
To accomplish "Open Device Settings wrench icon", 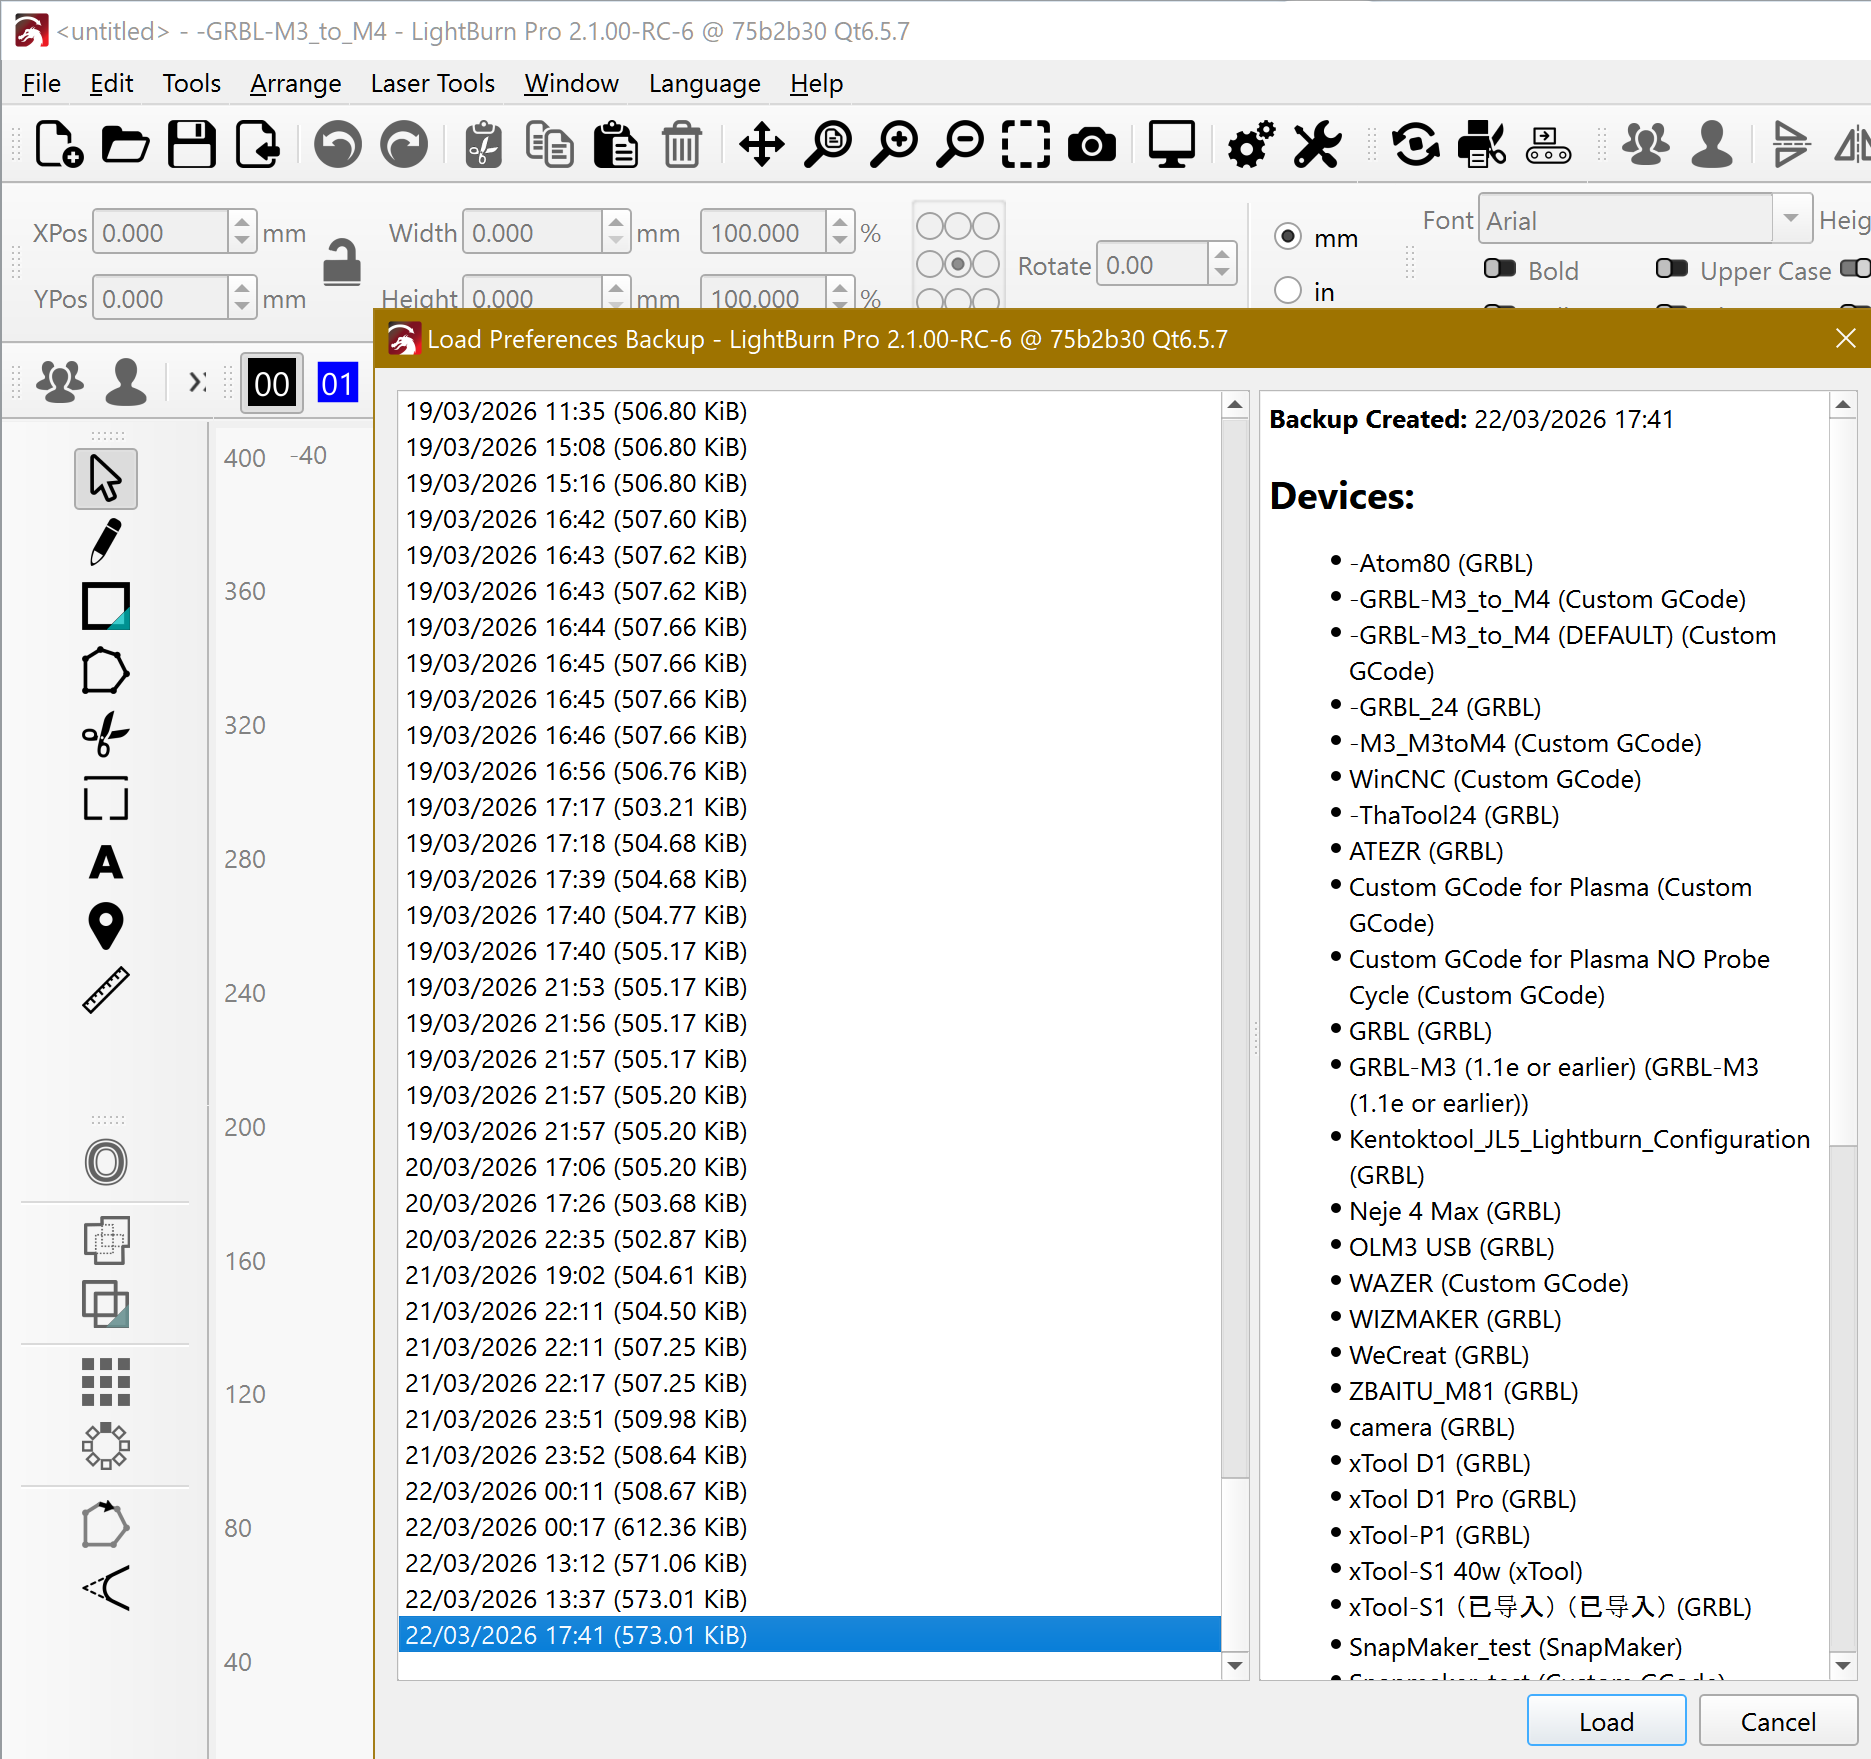I will [x=1317, y=146].
